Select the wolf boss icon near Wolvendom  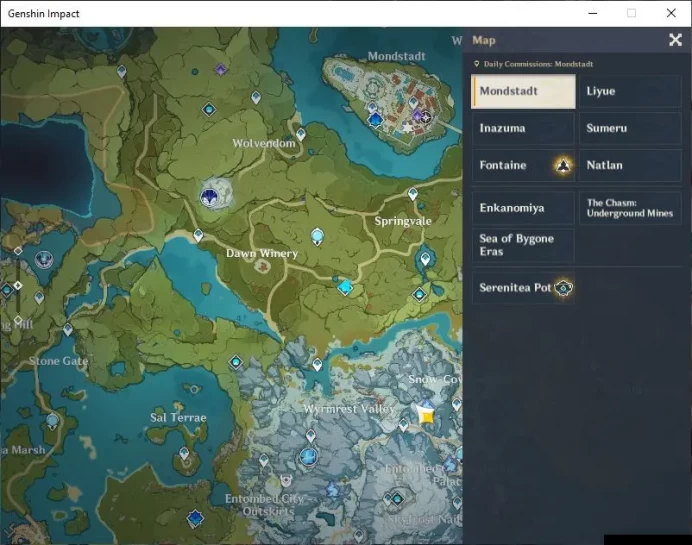coord(209,197)
